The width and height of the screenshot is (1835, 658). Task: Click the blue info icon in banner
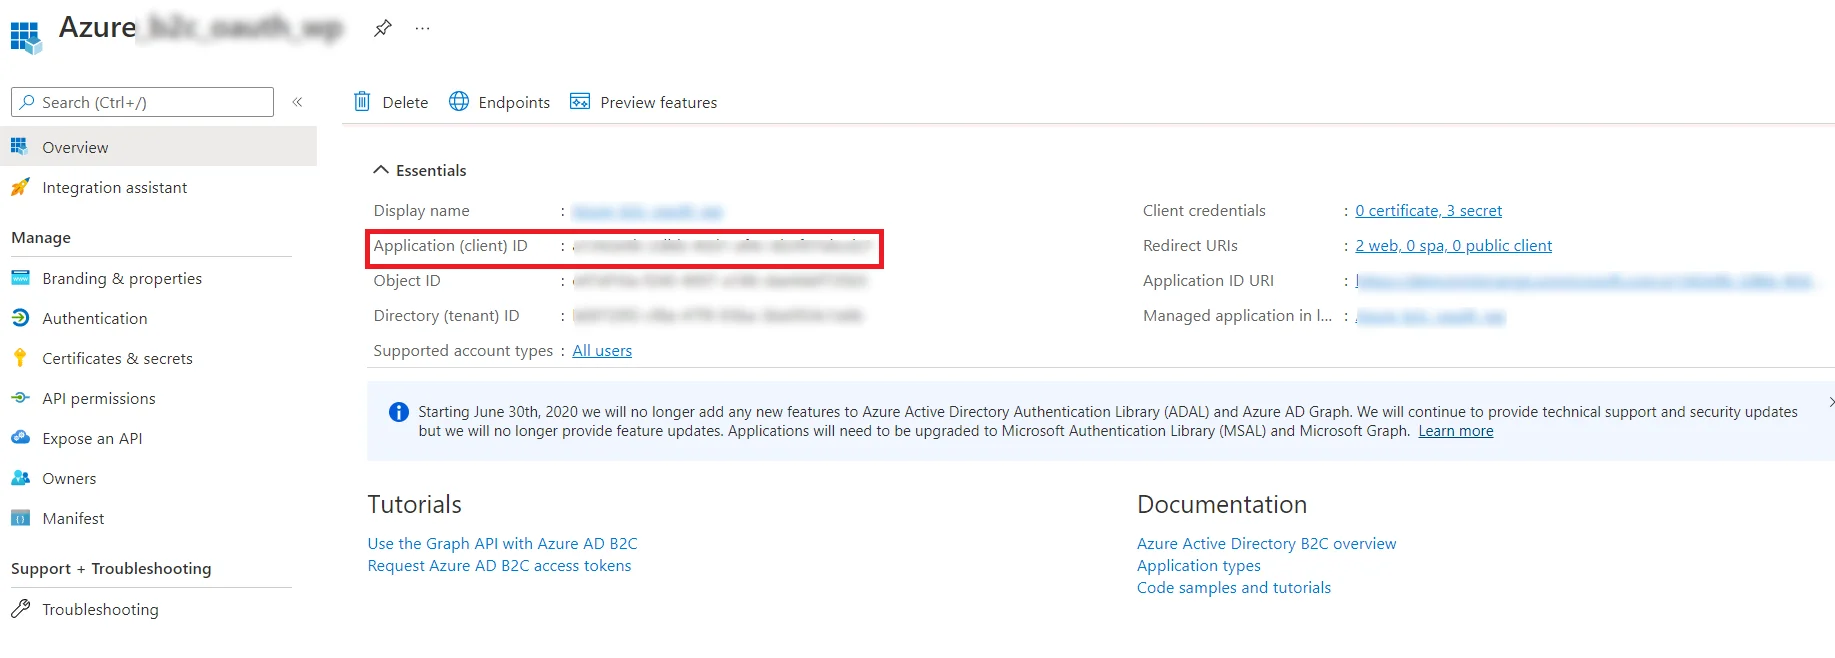(398, 412)
